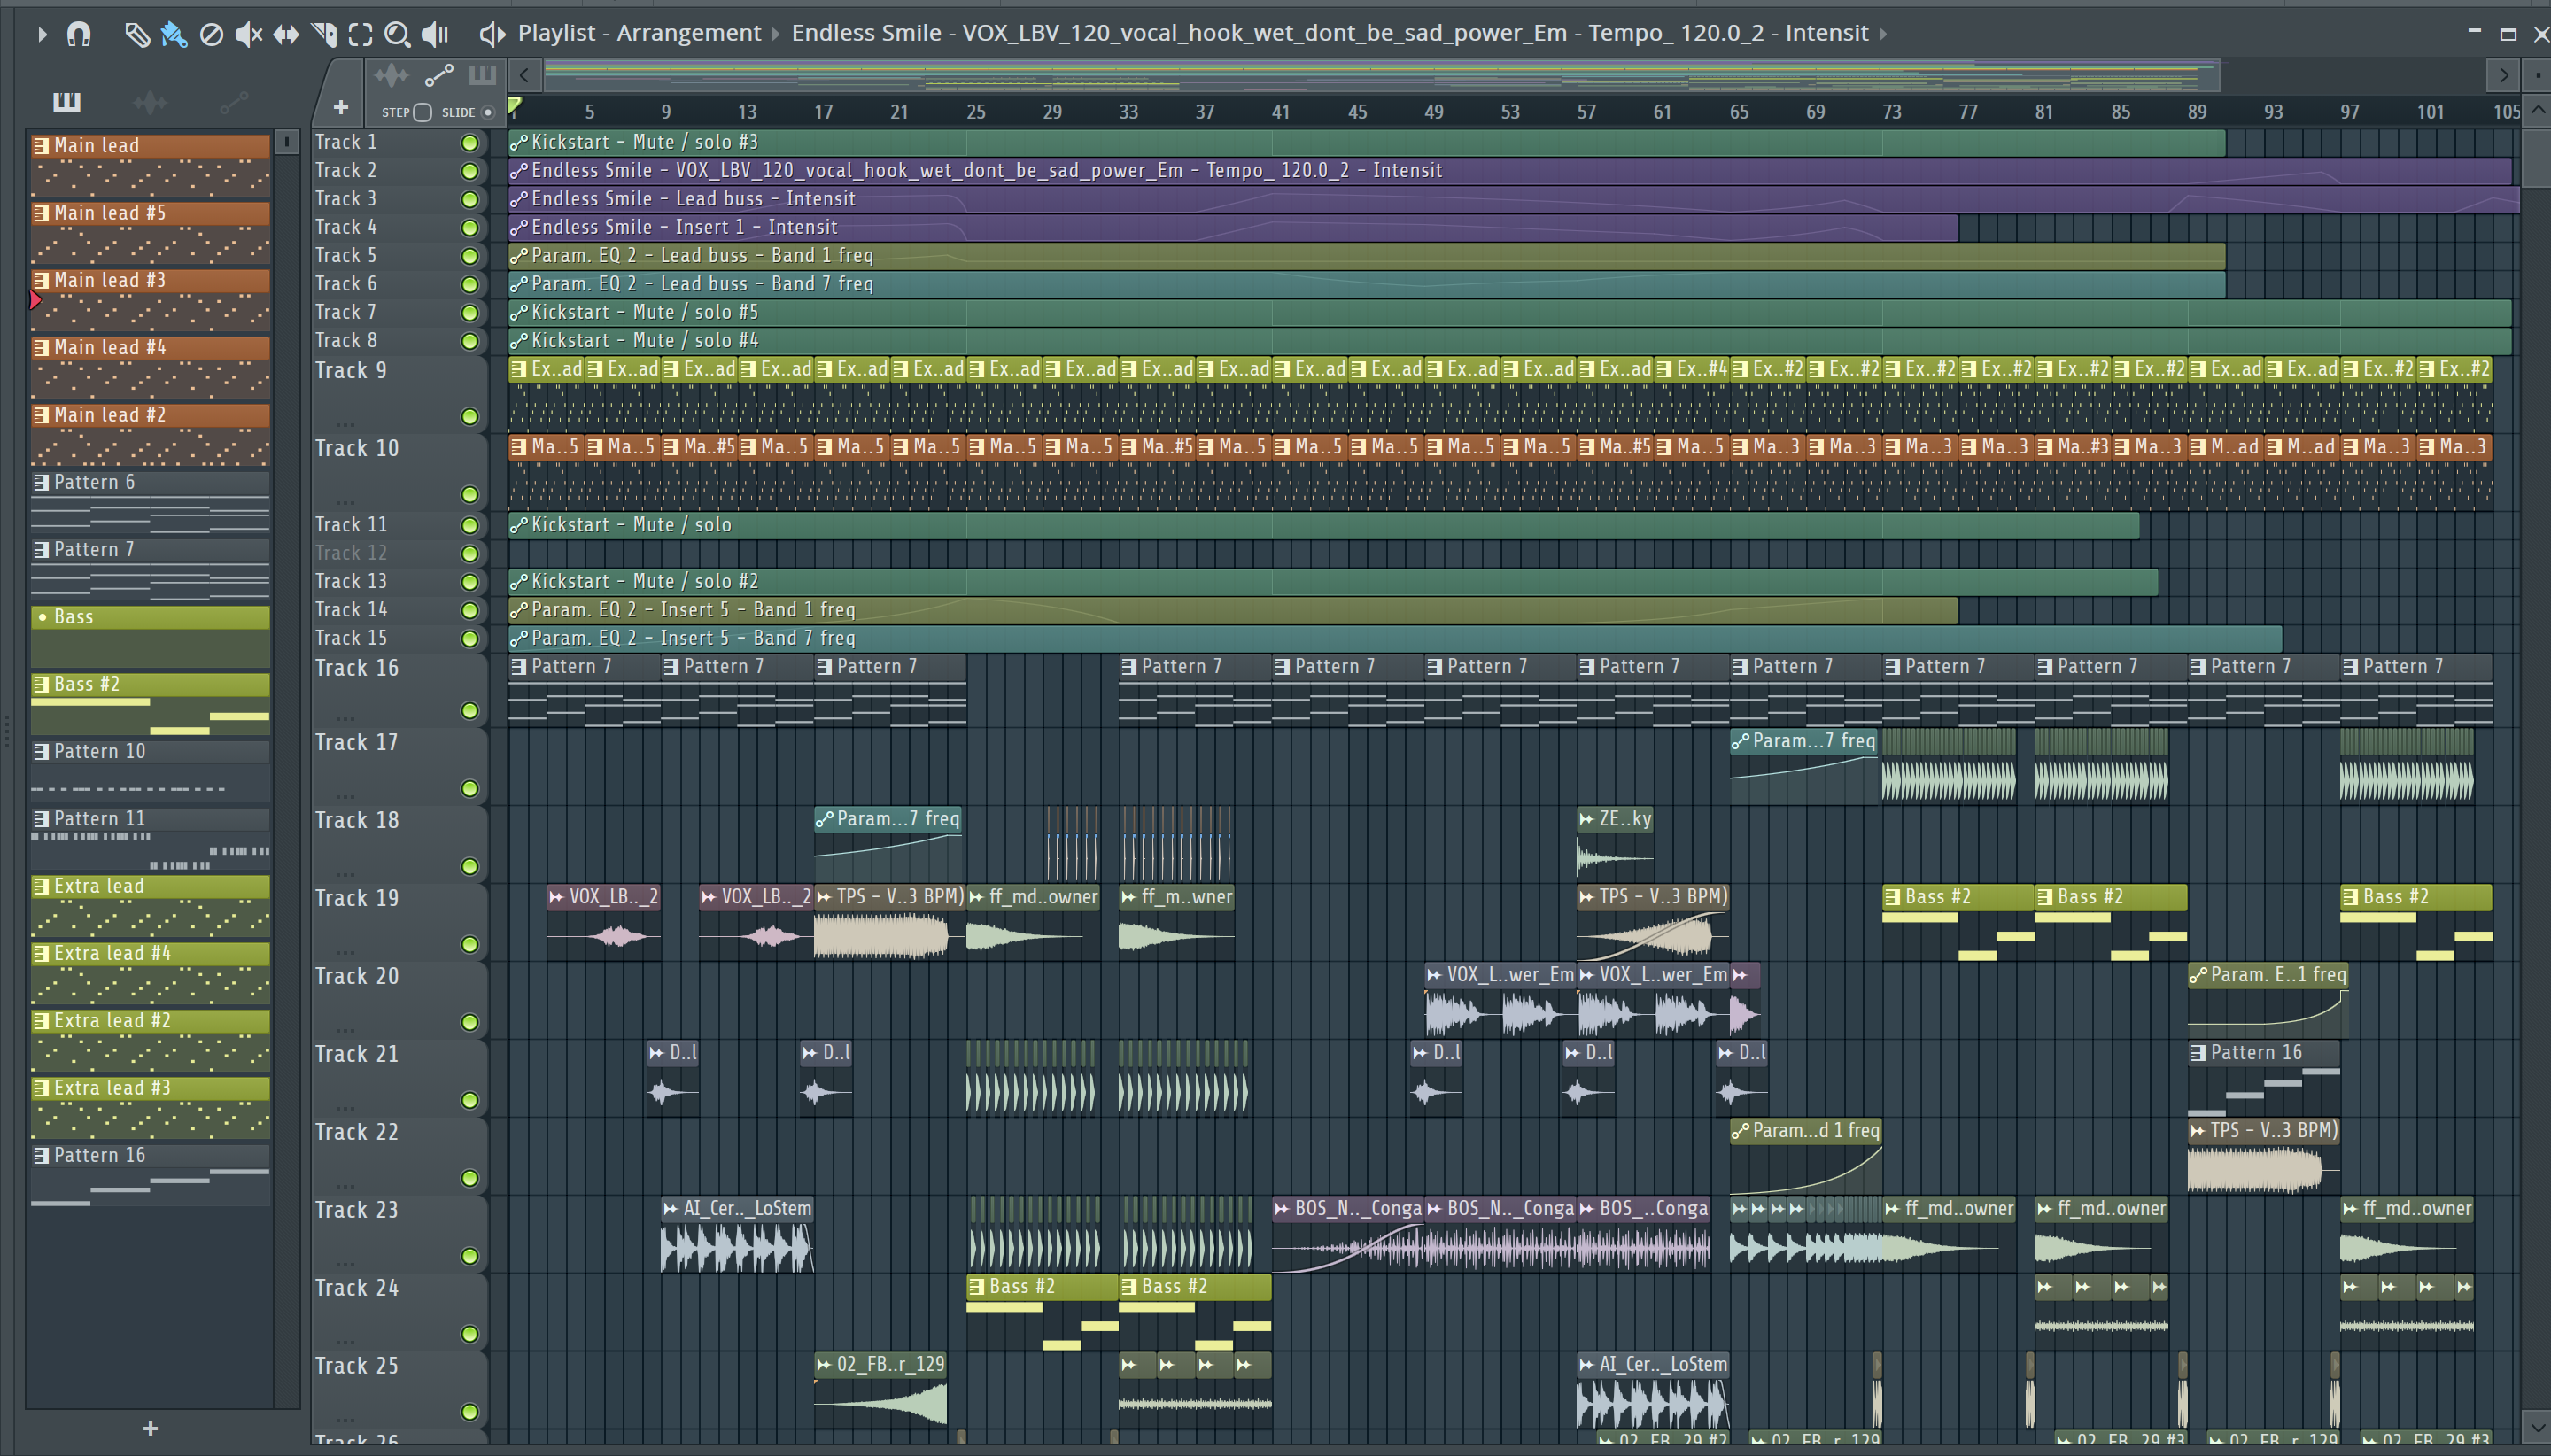
Task: Toggle mute for Track 20
Action: (469, 1022)
